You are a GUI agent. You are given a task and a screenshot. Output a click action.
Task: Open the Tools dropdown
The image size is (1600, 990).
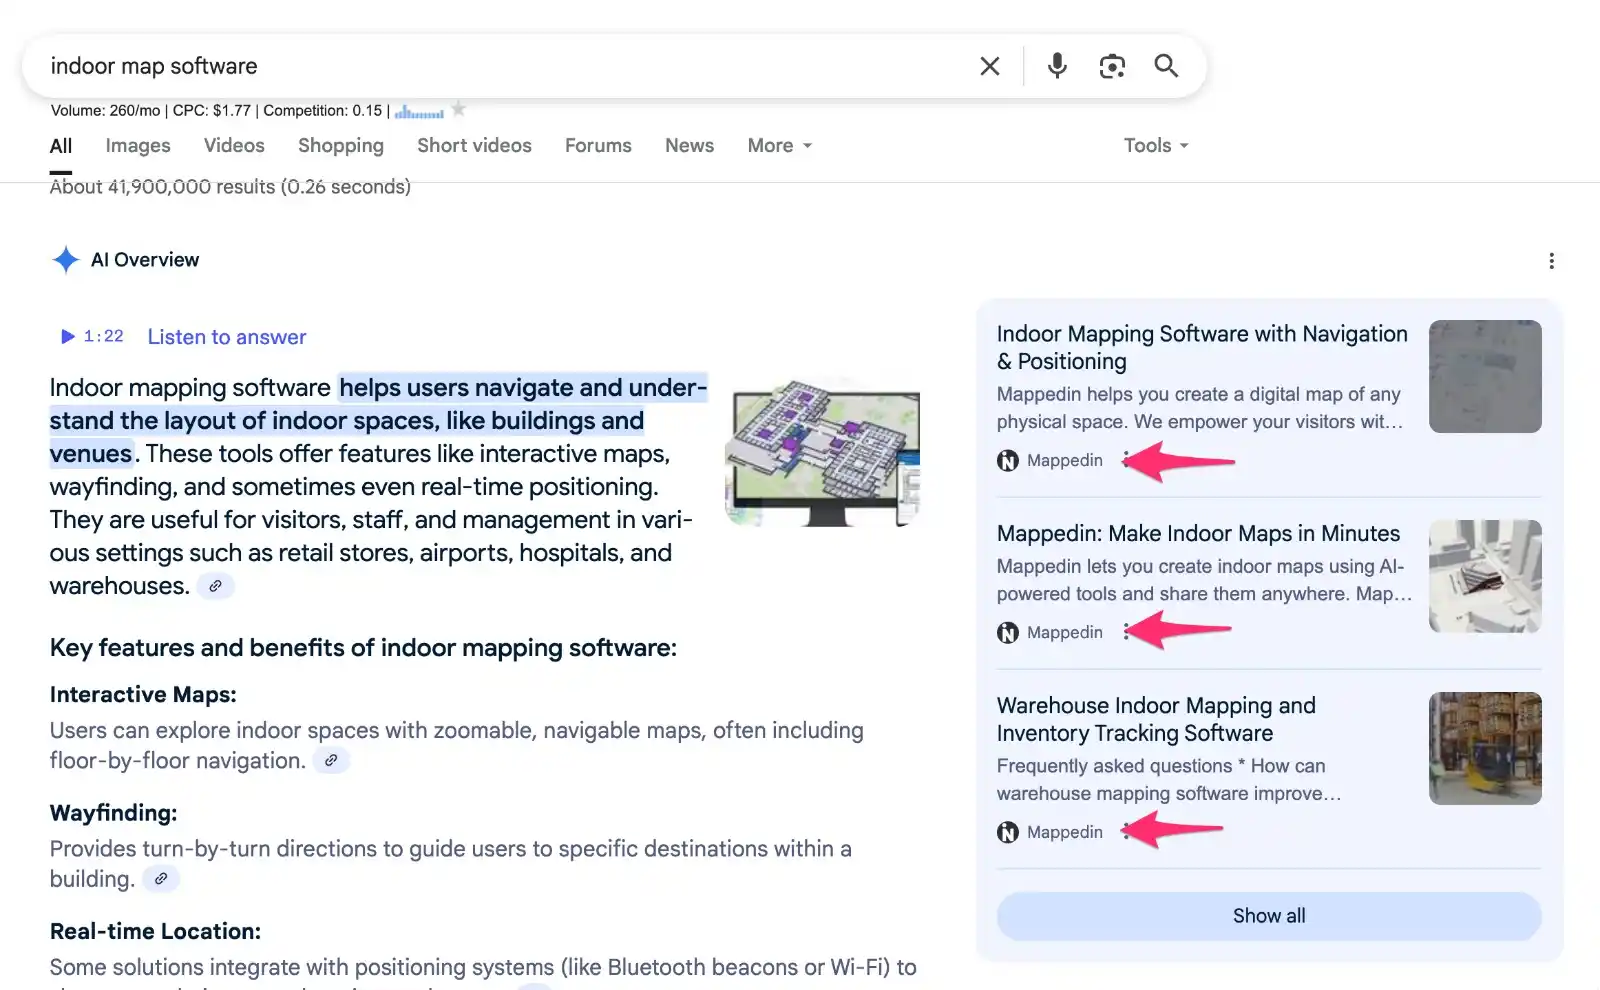(1156, 146)
